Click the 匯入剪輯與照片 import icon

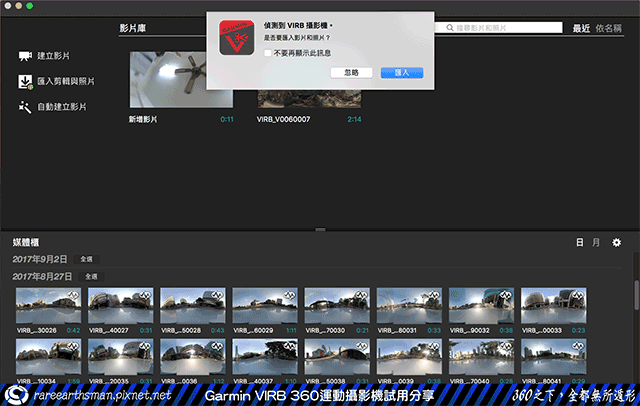pos(25,82)
